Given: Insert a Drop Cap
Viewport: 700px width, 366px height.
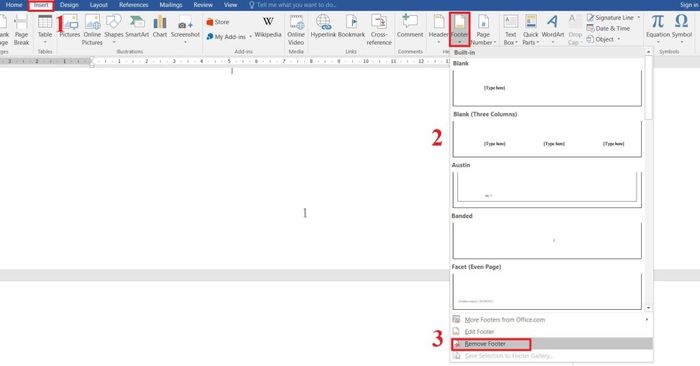Looking at the screenshot, I should [574, 29].
